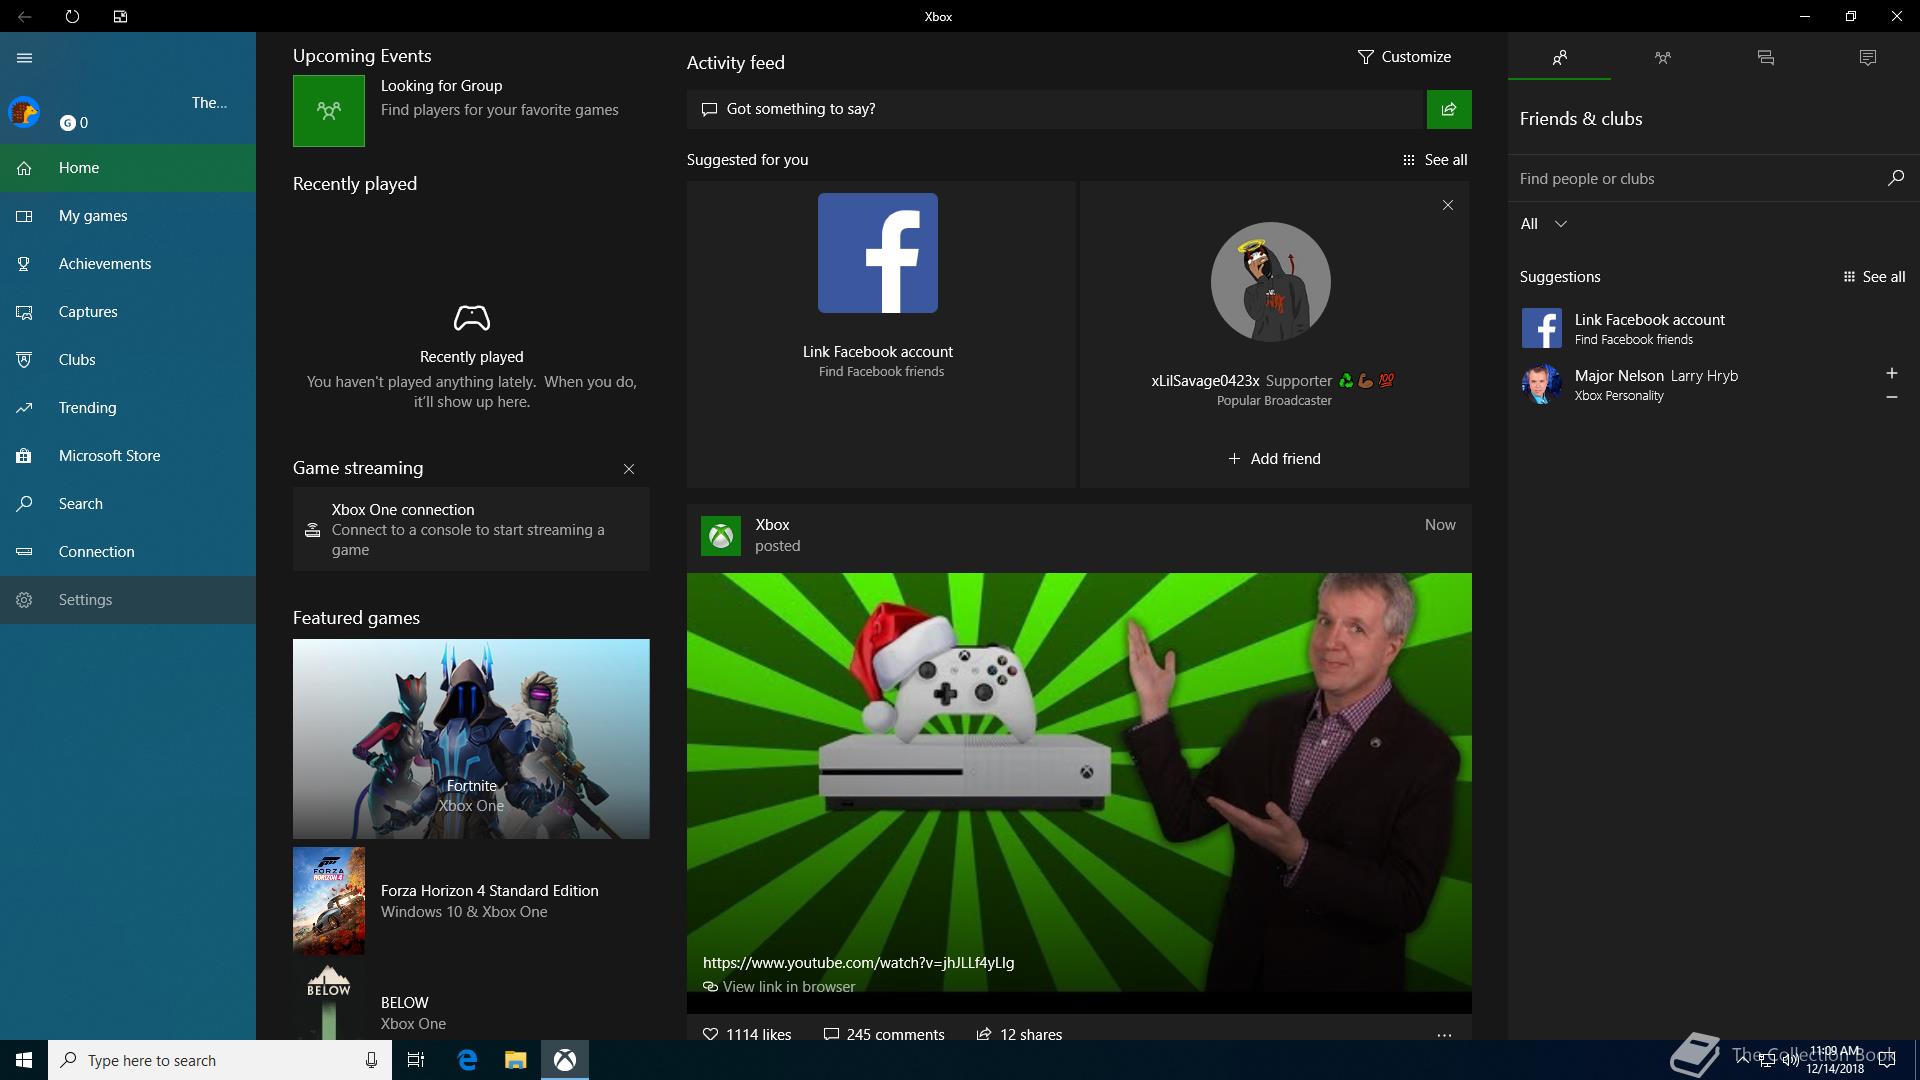Open the 245 comments on post
1920x1080 pixels.
[x=884, y=1034]
